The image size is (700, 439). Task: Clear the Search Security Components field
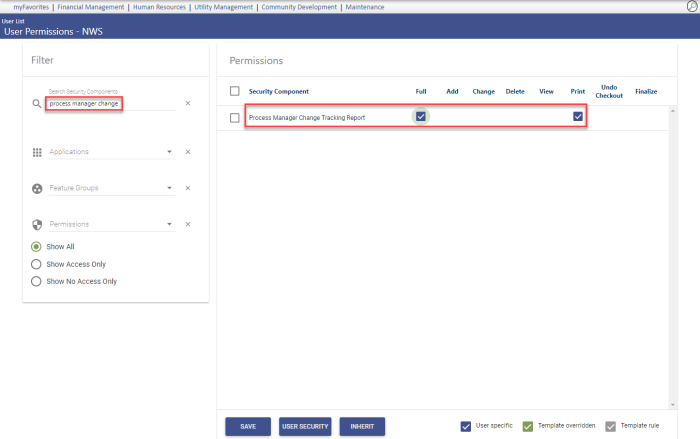click(188, 103)
